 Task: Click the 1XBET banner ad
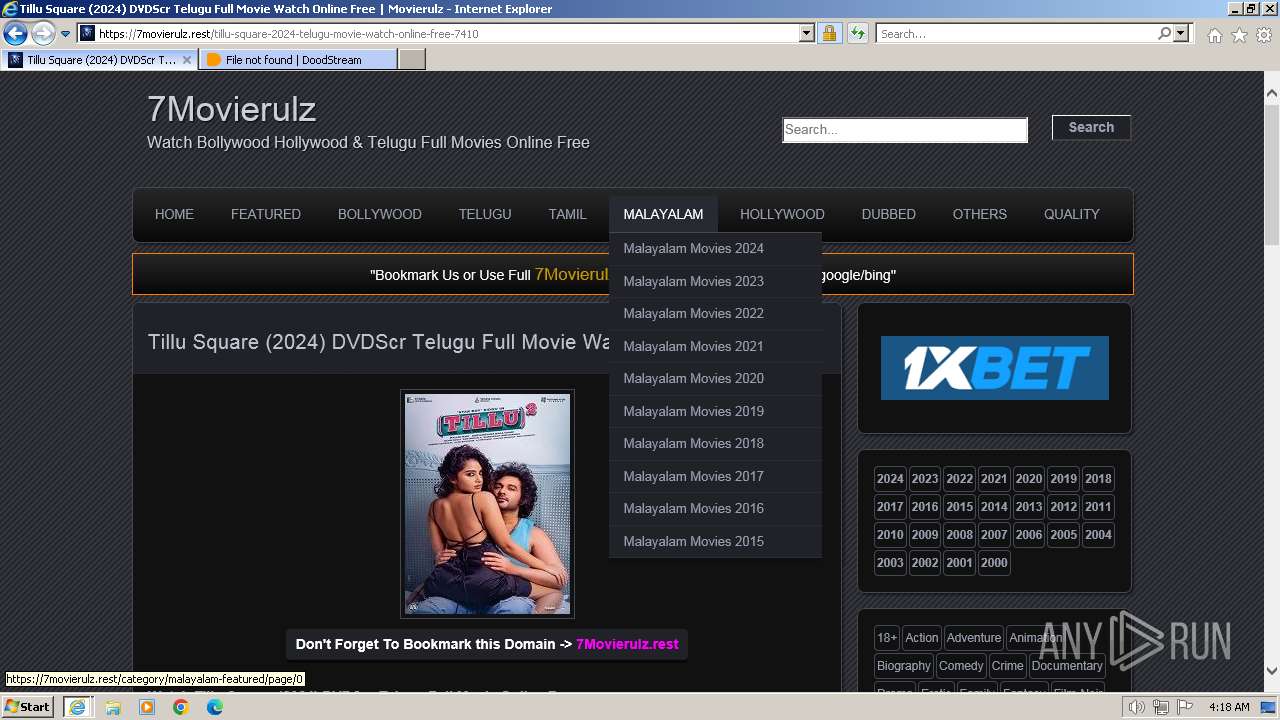pyautogui.click(x=995, y=368)
